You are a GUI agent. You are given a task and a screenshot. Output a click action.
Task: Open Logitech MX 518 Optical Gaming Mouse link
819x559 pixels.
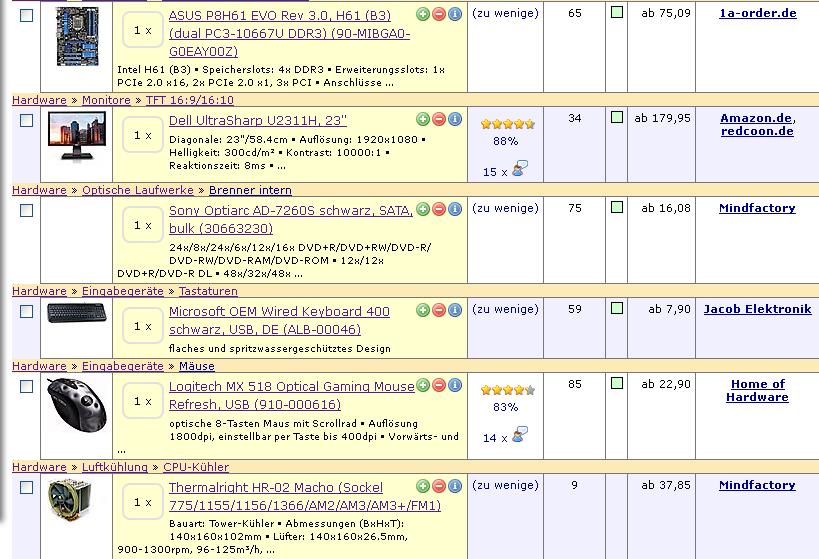tap(291, 395)
